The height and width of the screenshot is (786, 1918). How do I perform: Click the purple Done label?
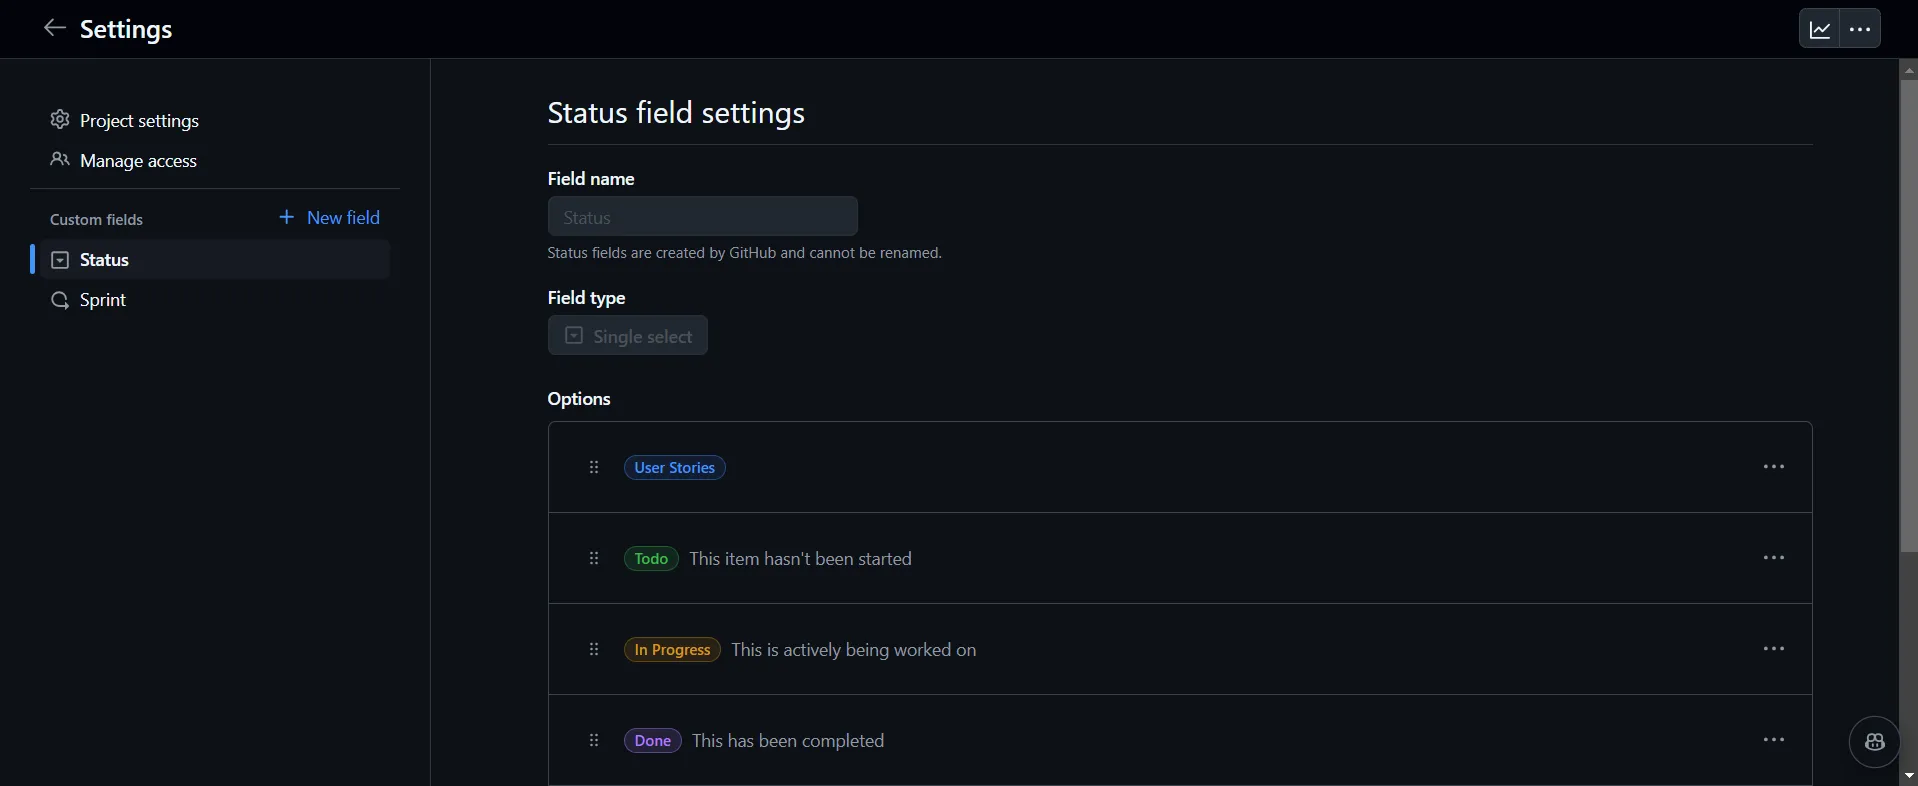click(653, 740)
